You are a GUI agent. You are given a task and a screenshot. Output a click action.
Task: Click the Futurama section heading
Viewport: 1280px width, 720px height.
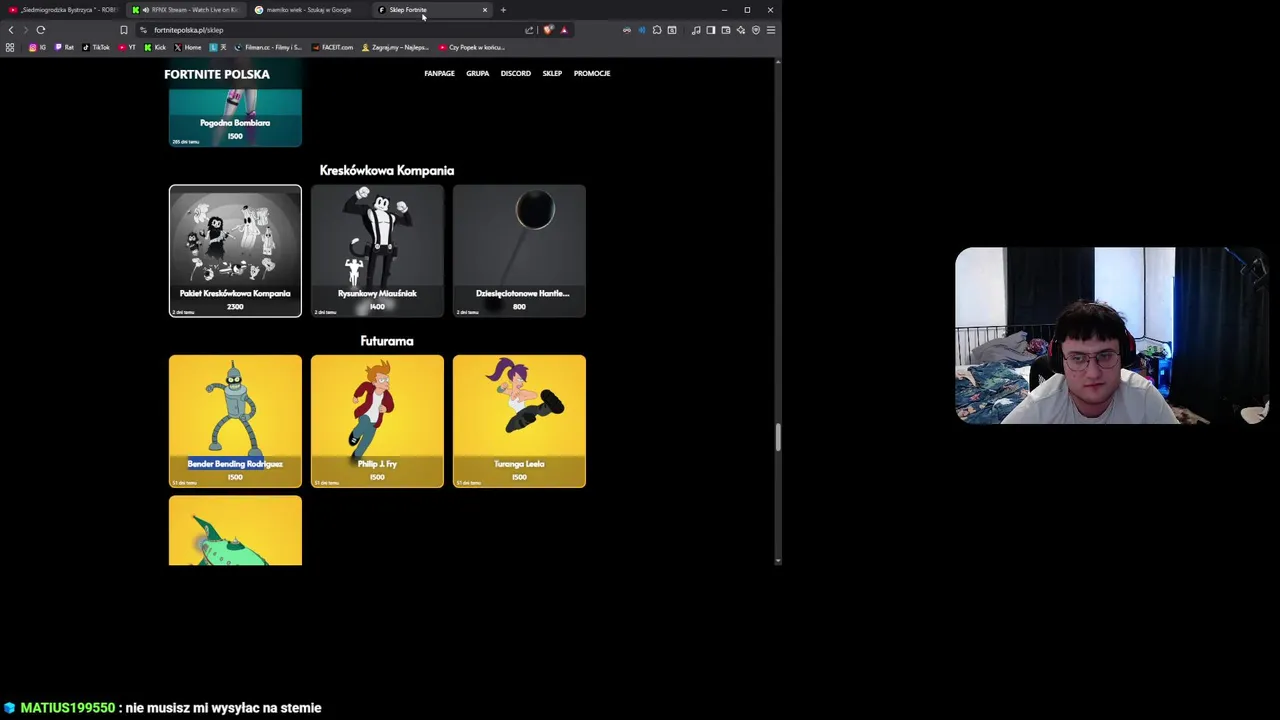[387, 341]
